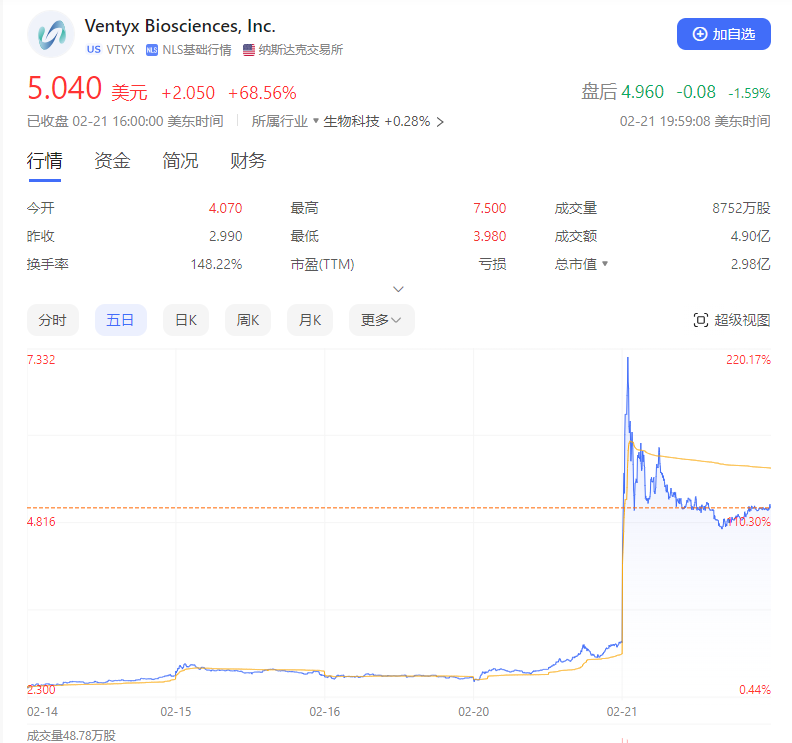Click the 最高 value 7.500
The image size is (792, 743).
coord(489,208)
